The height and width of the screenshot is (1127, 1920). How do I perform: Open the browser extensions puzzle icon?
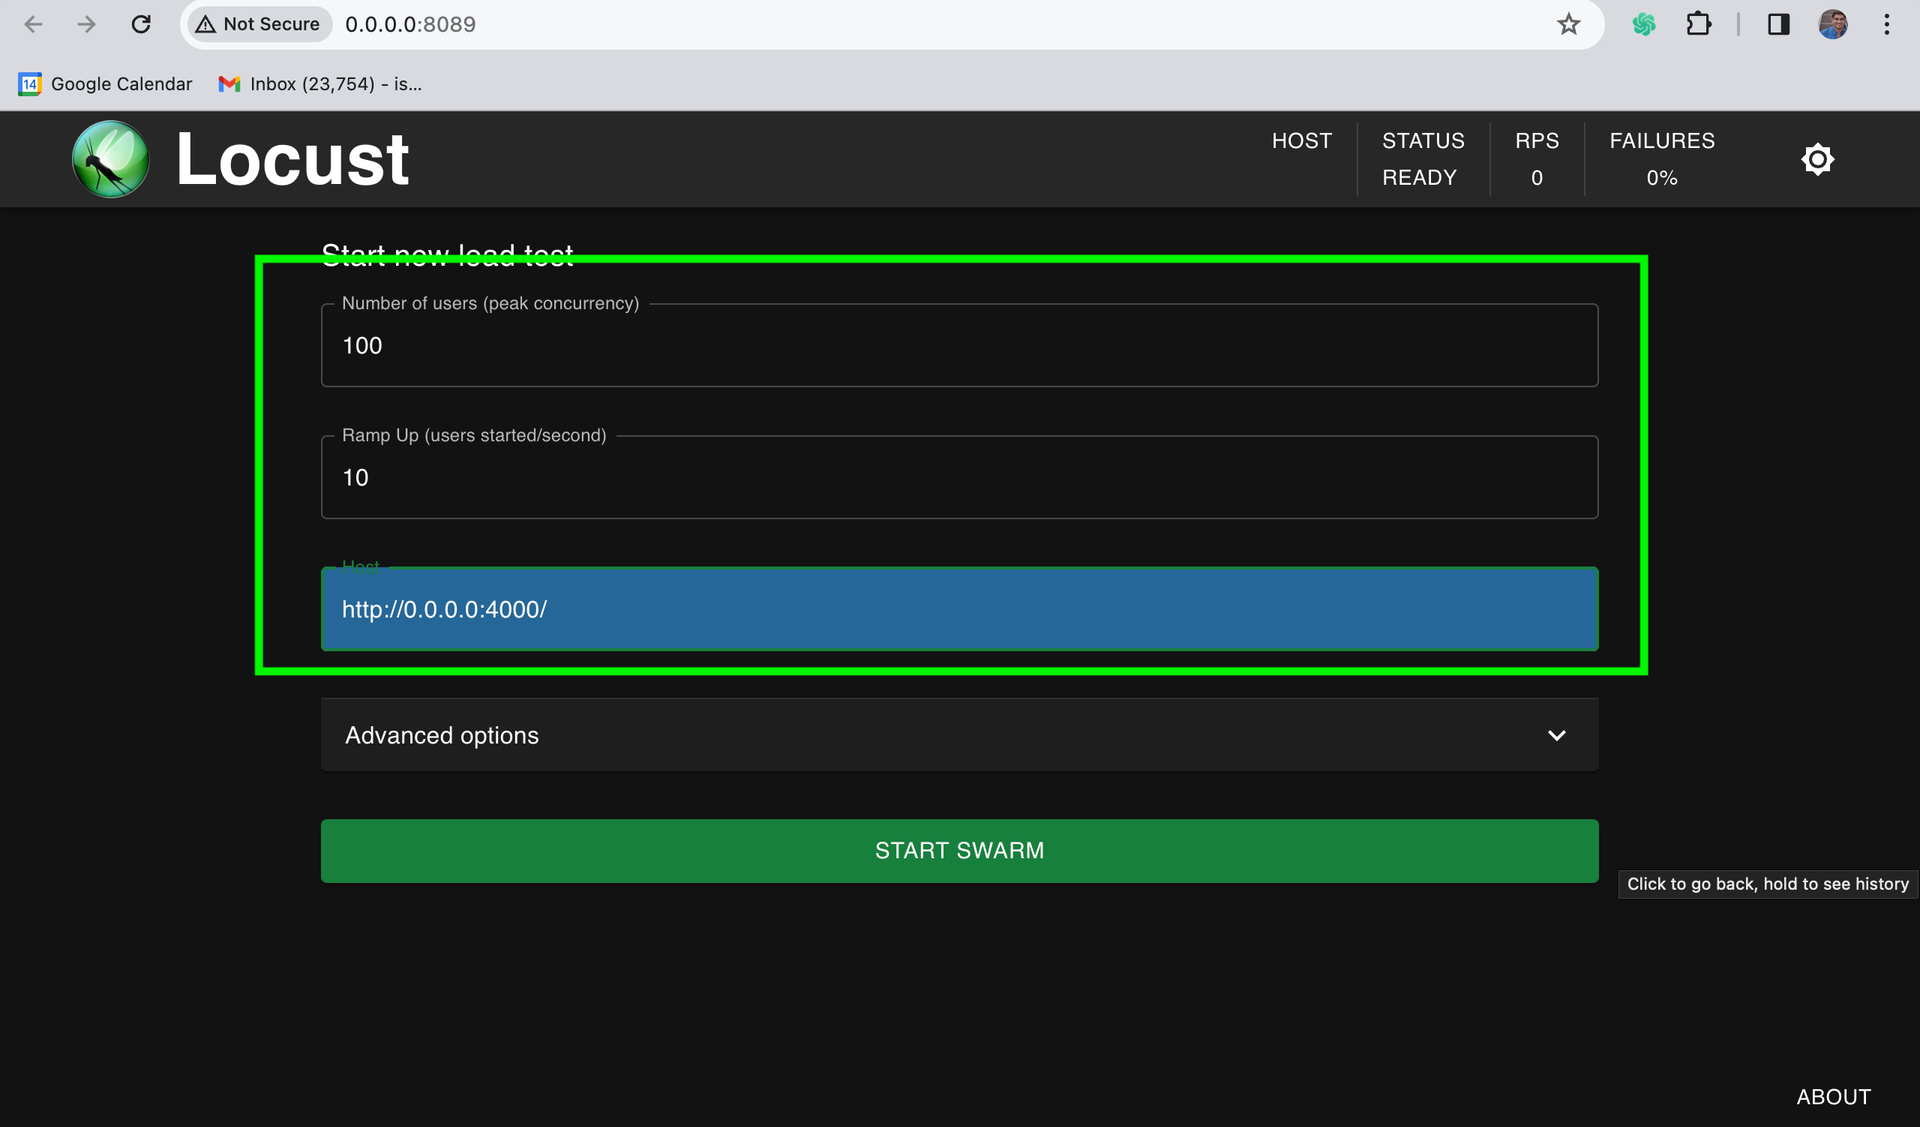[x=1698, y=24]
